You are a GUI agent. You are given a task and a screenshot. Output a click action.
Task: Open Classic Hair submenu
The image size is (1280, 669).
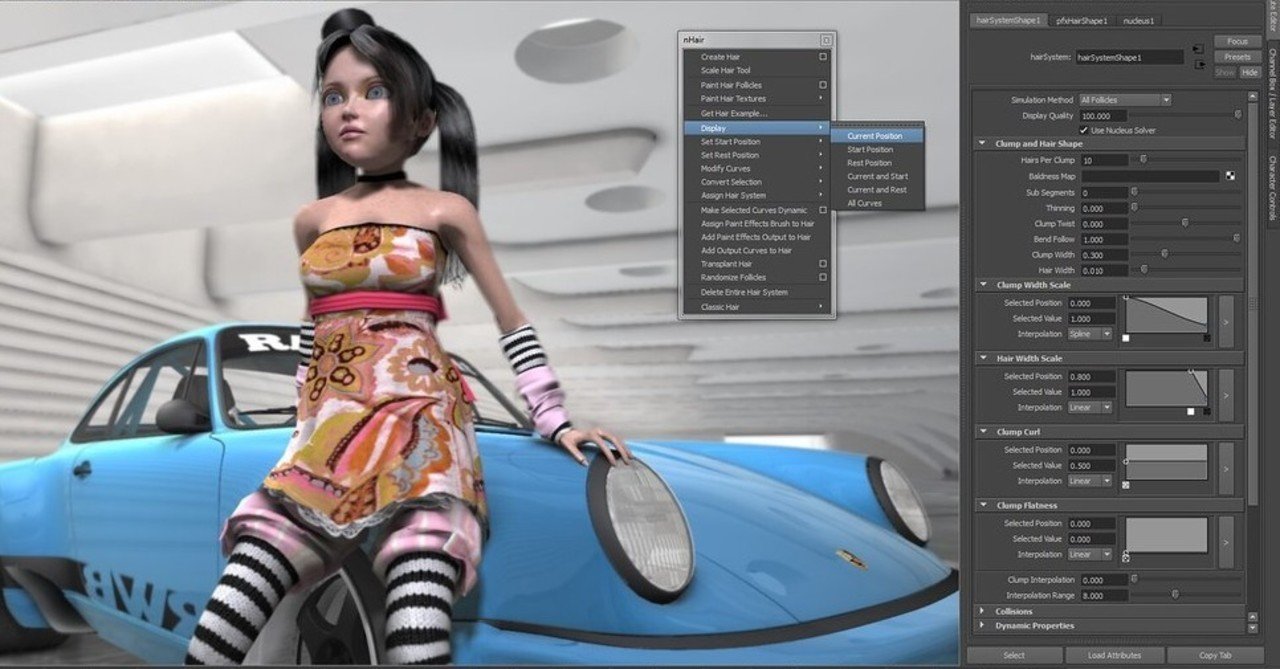point(756,306)
